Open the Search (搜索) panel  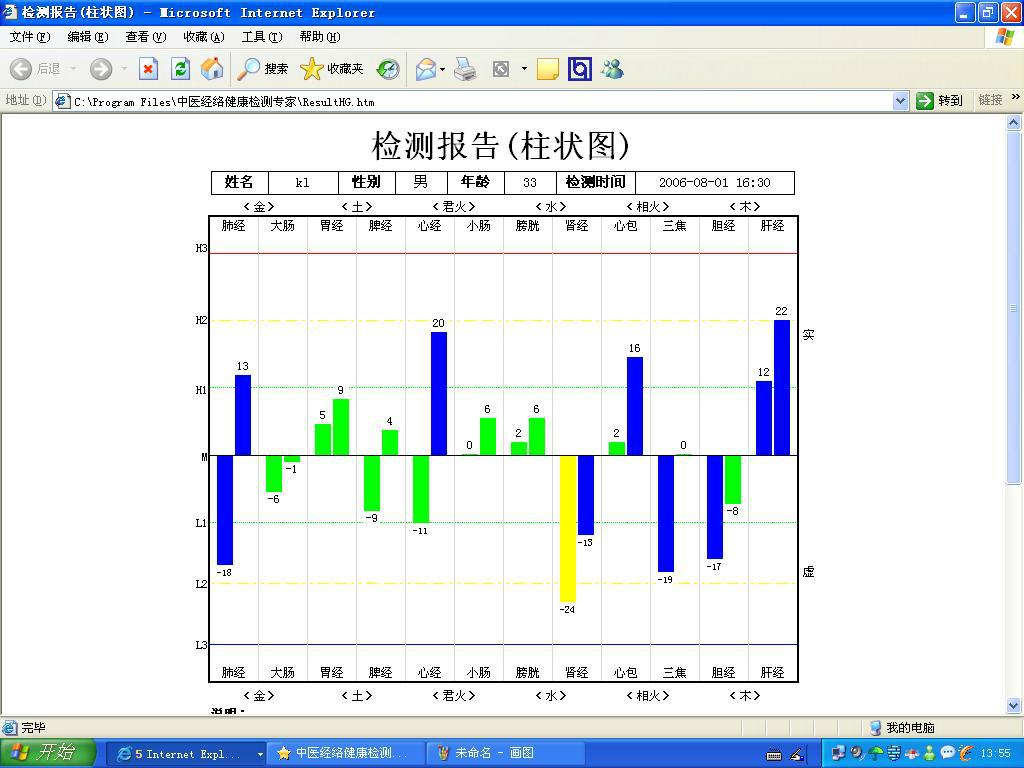[x=263, y=69]
